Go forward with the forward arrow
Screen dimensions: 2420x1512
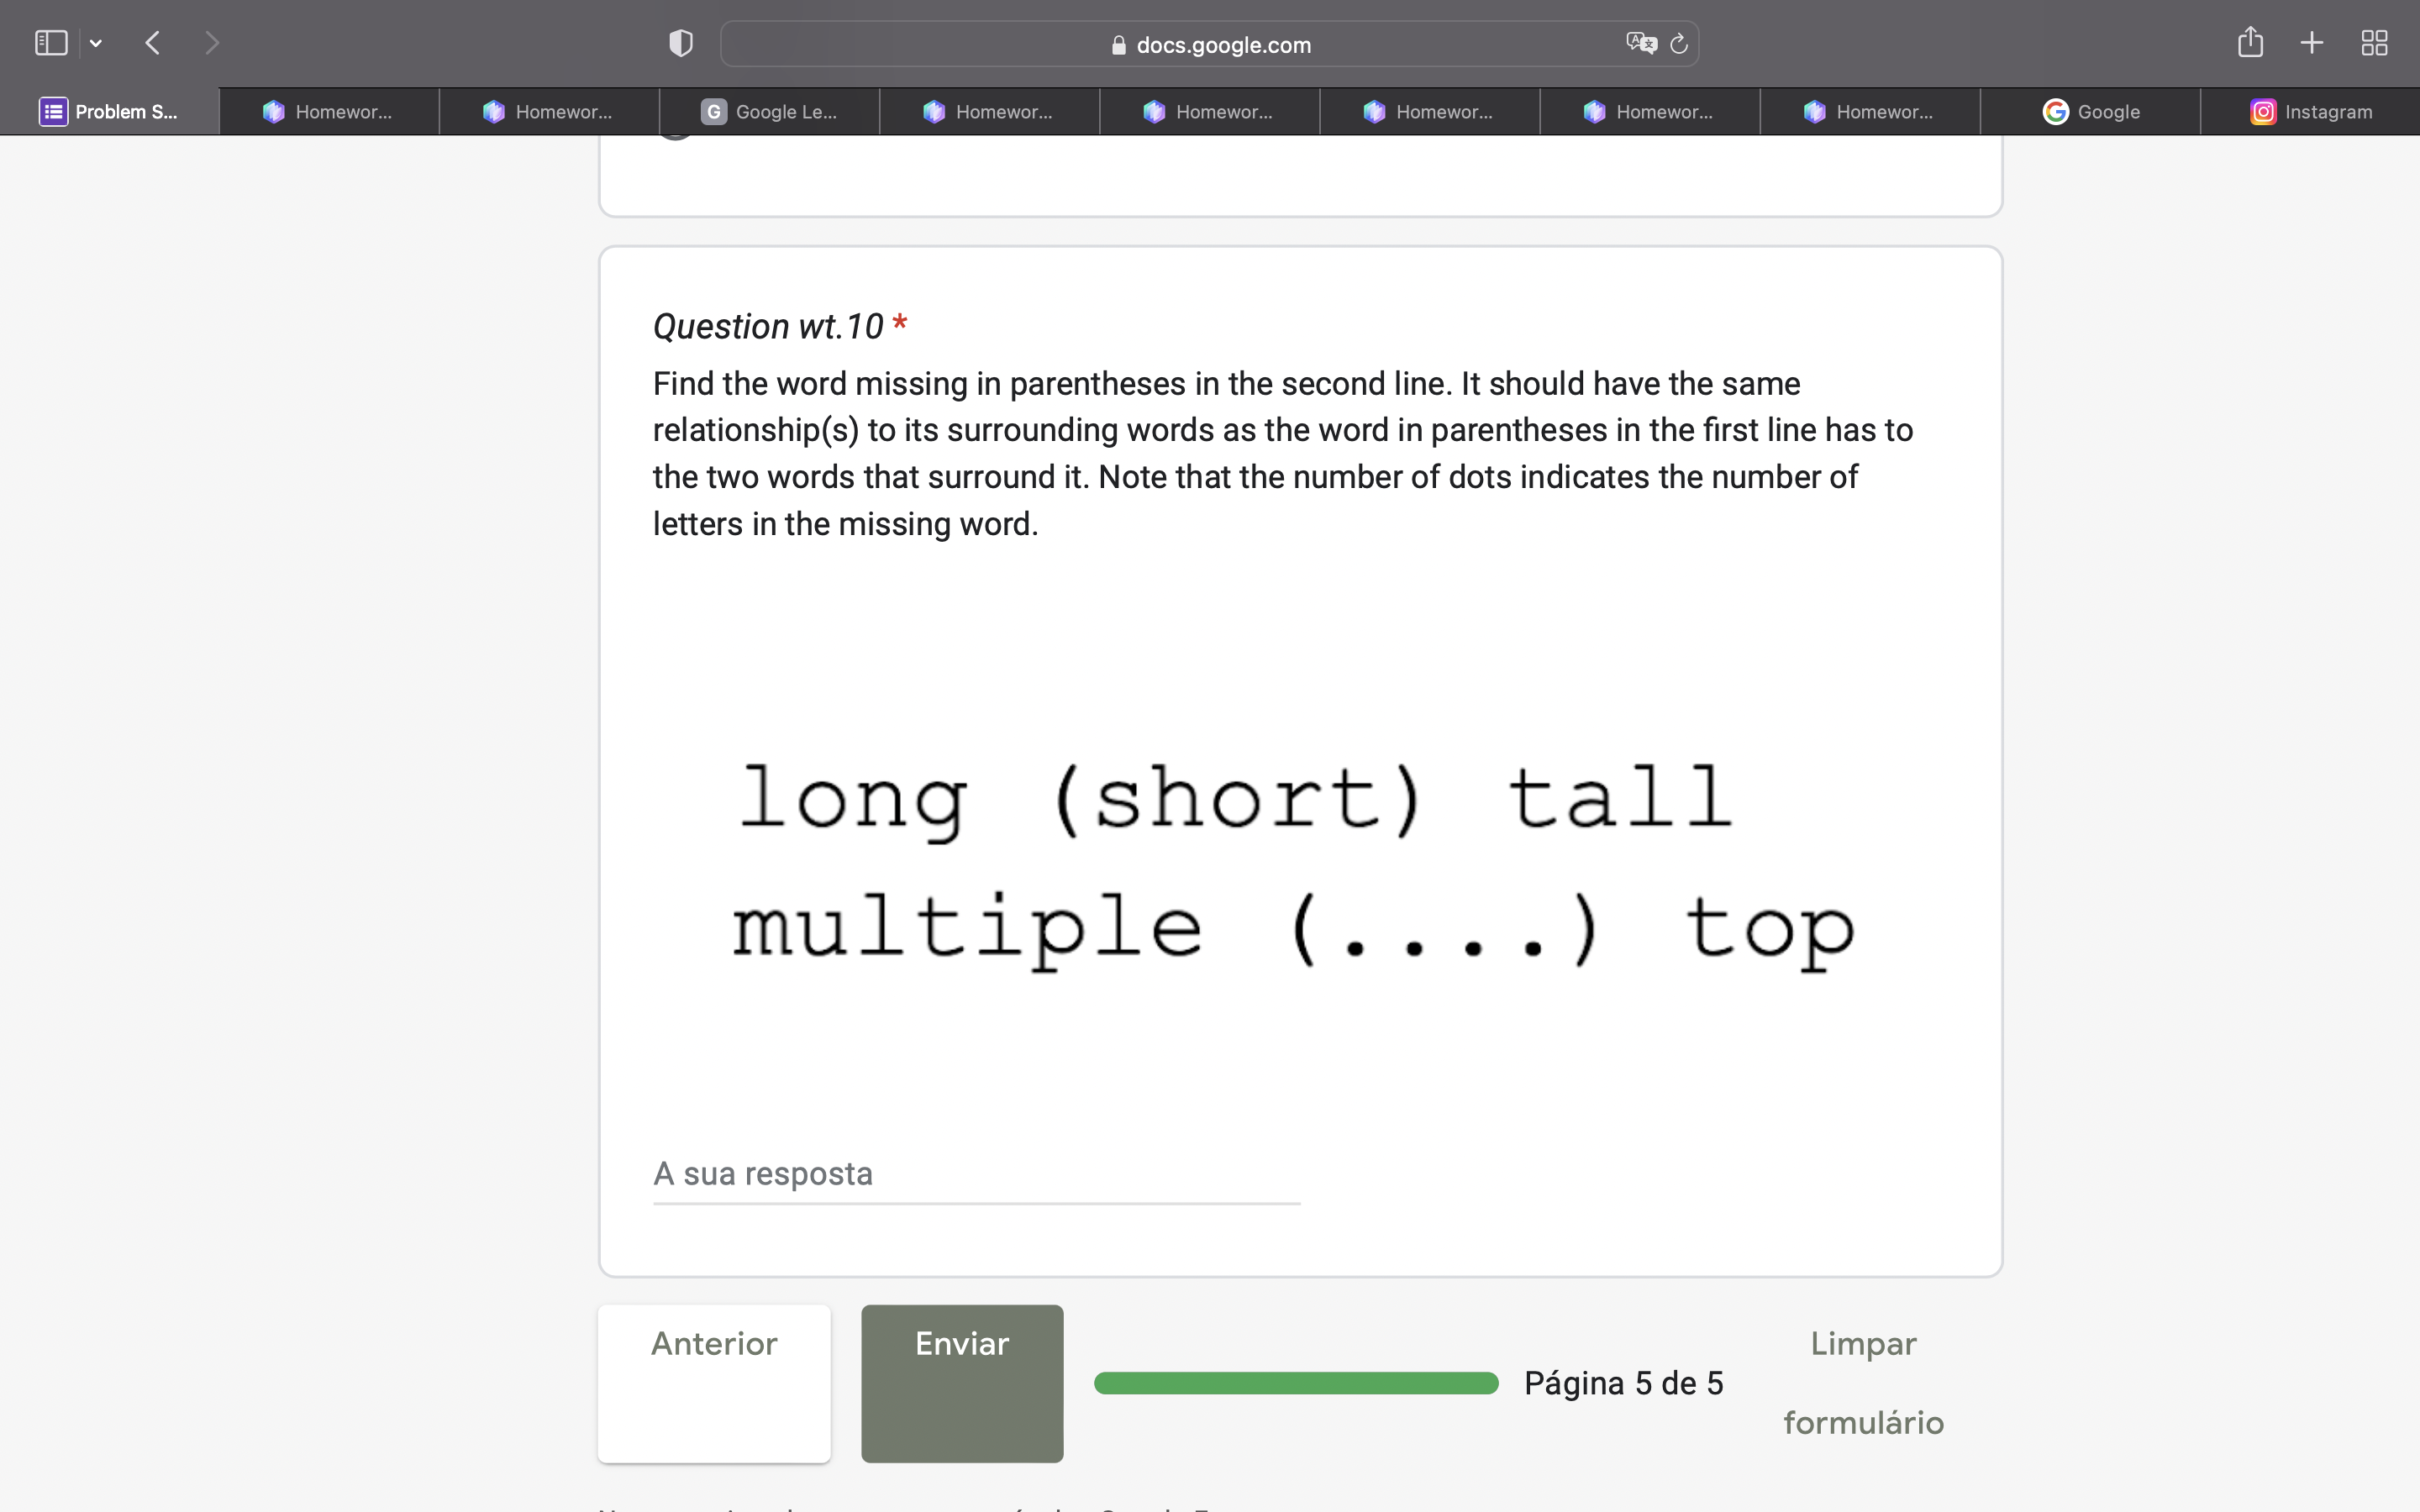click(211, 43)
